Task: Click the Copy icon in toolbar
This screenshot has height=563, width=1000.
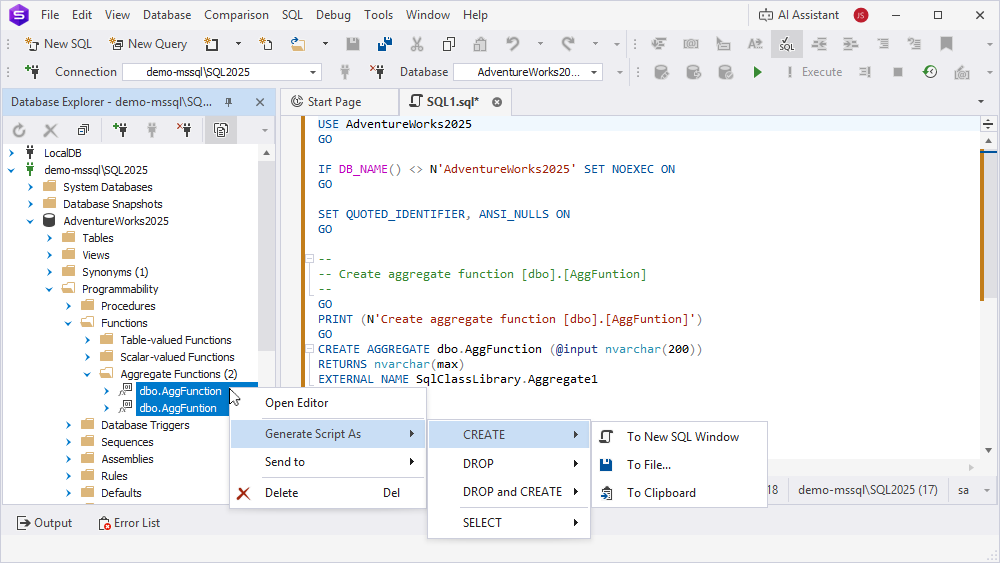Action: [x=449, y=44]
